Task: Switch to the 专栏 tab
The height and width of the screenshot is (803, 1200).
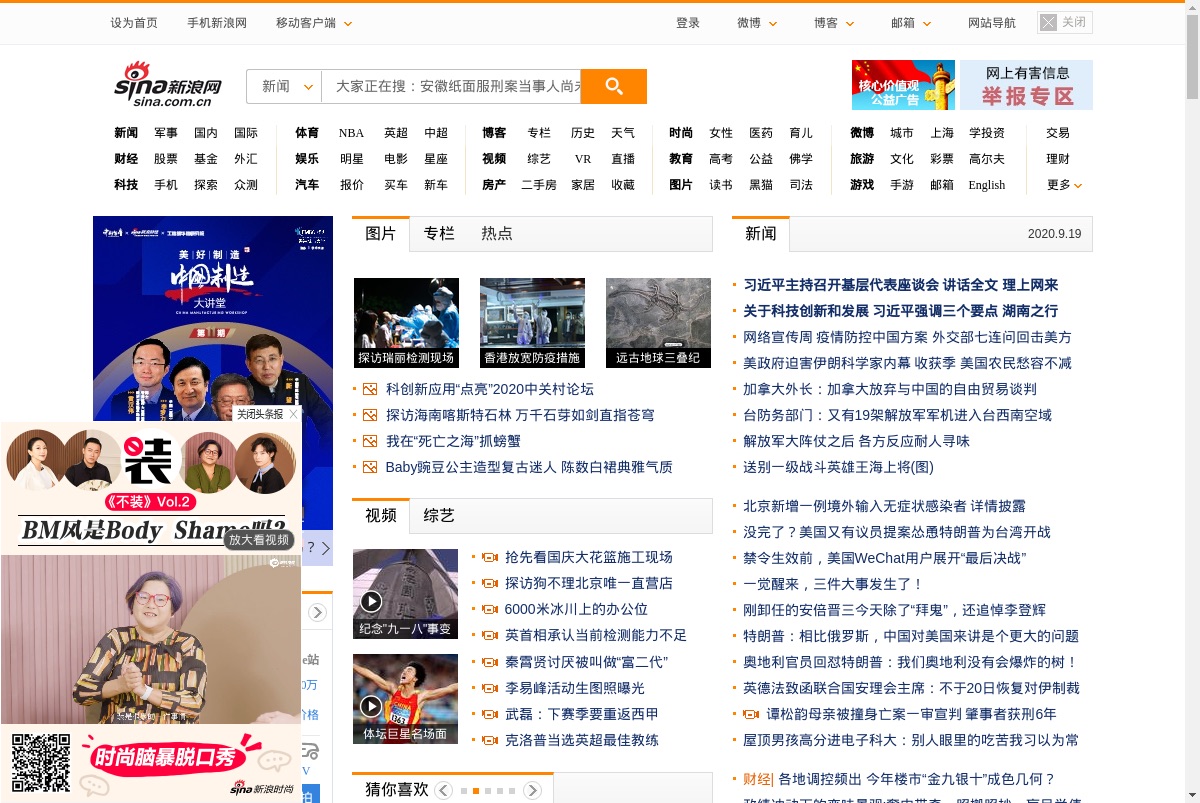Action: [x=439, y=233]
